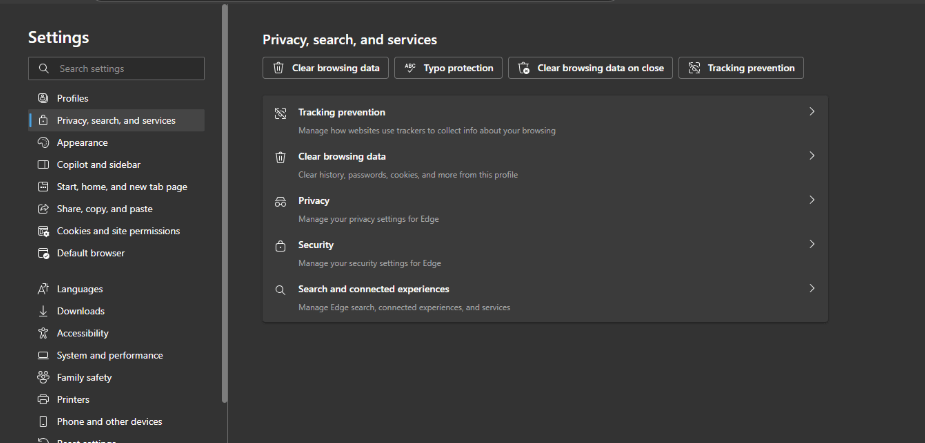Click the Languages icon
This screenshot has width=925, height=443.
42,289
